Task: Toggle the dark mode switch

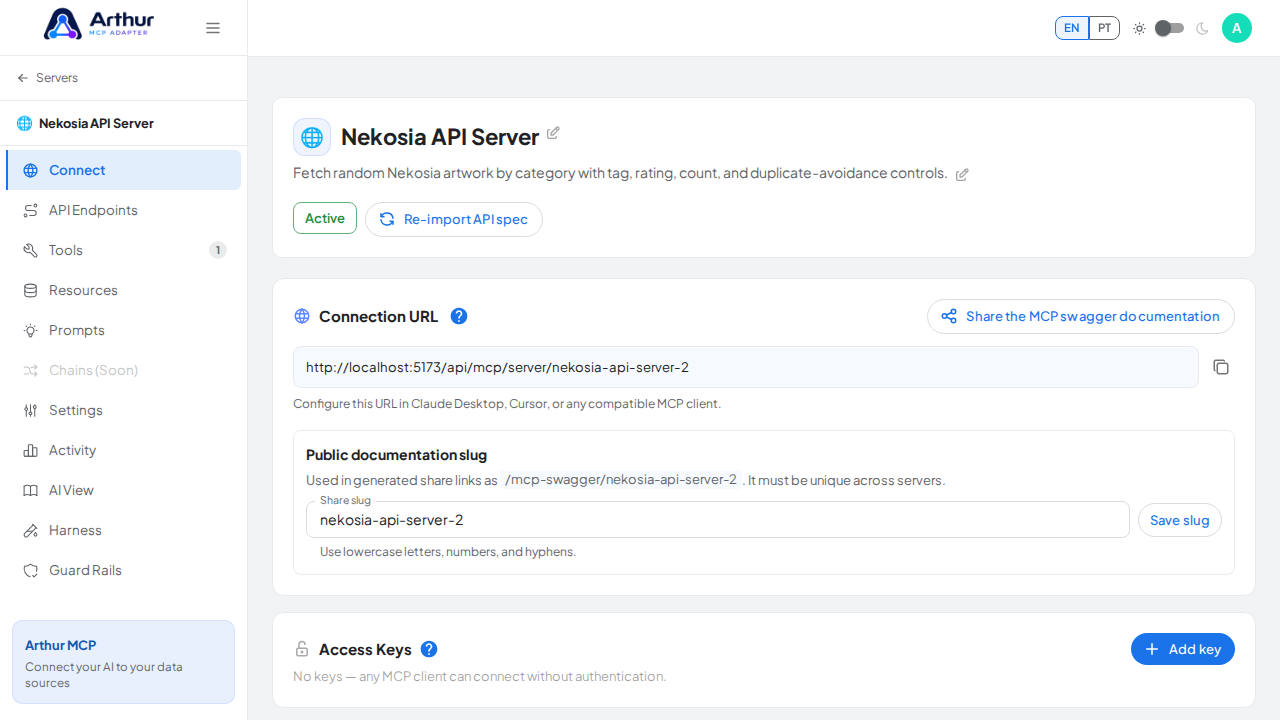Action: (x=1169, y=28)
